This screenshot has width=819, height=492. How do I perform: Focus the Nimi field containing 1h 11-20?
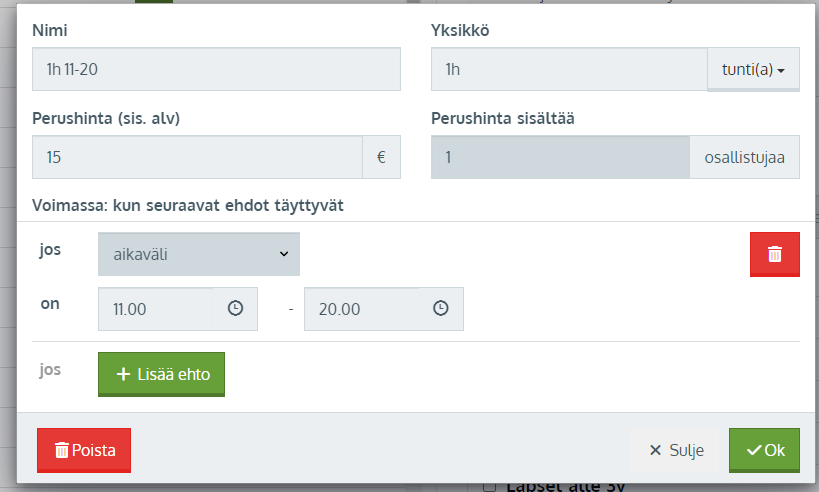[216, 69]
